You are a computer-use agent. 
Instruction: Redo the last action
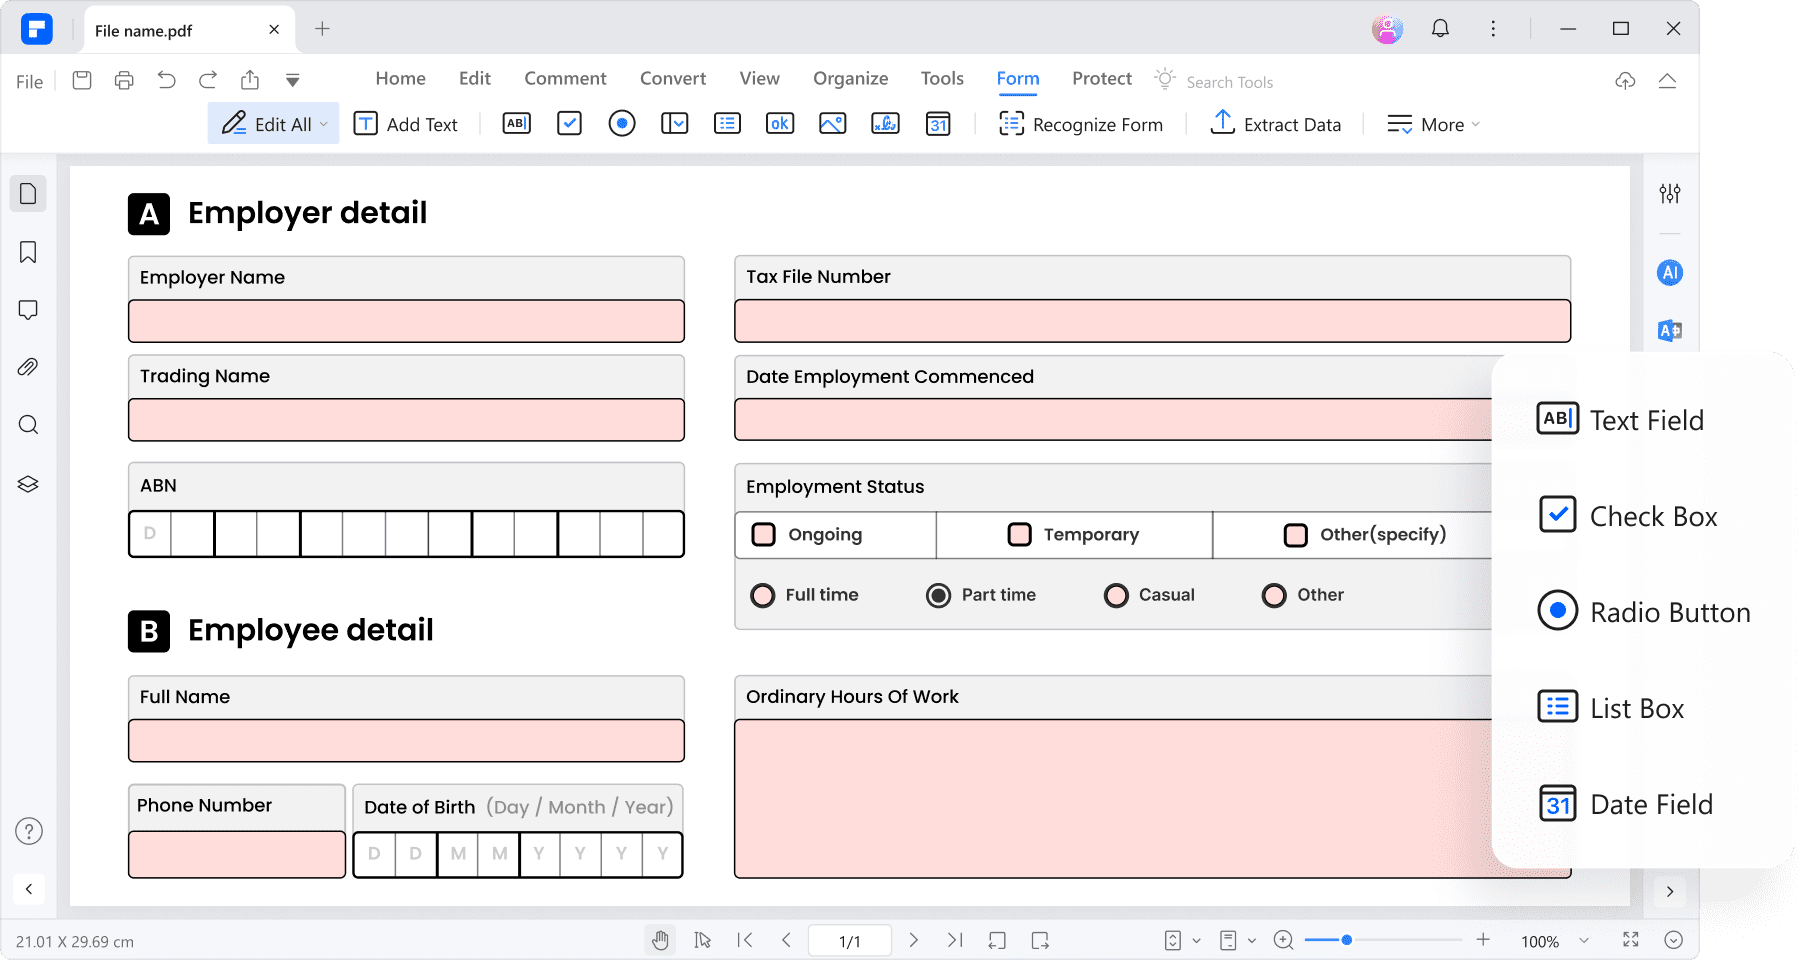208,80
